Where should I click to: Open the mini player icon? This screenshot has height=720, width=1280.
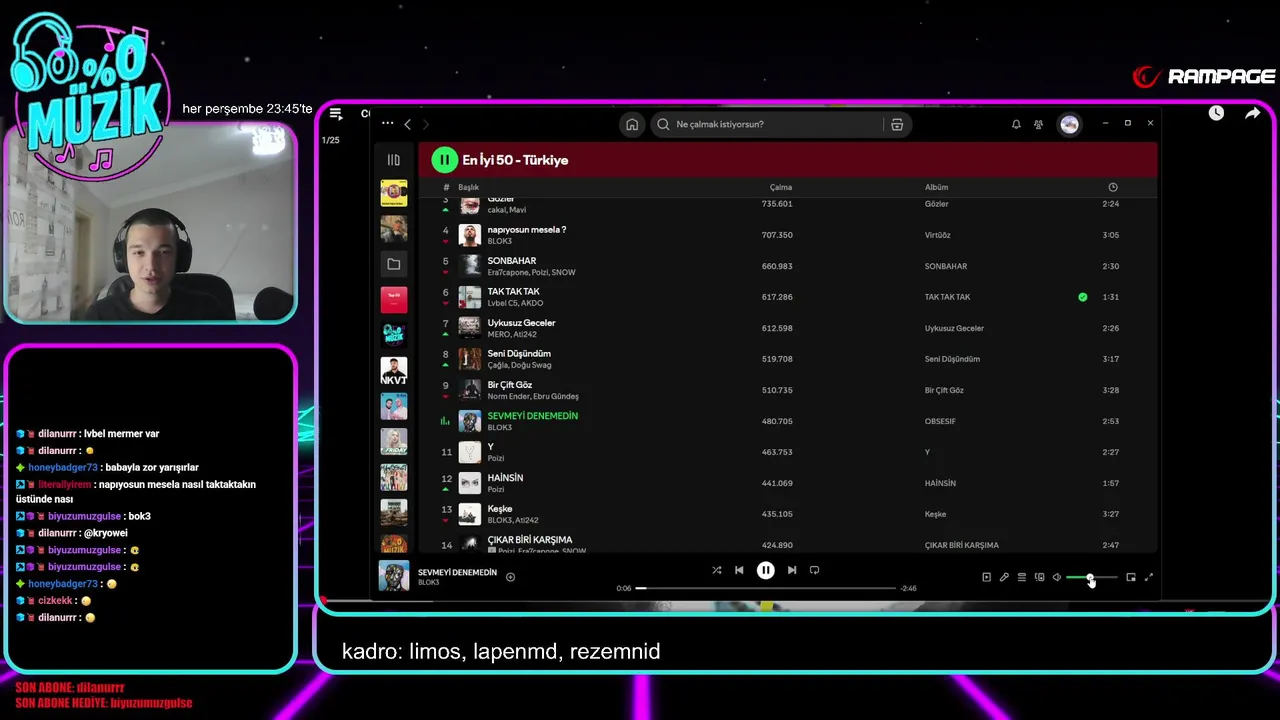[x=1131, y=577]
